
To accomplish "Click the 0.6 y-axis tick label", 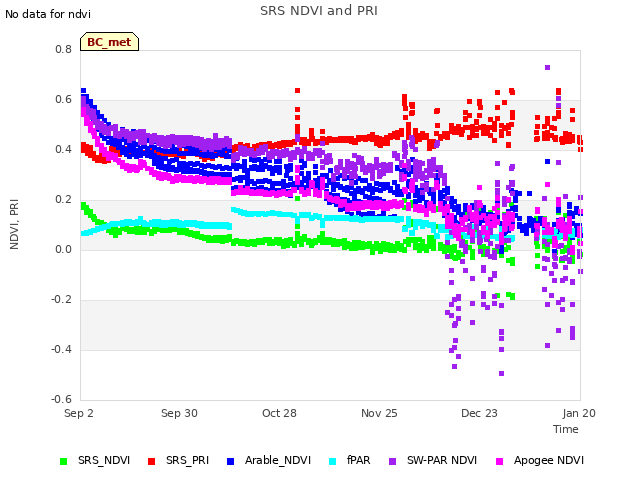I will pyautogui.click(x=64, y=100).
